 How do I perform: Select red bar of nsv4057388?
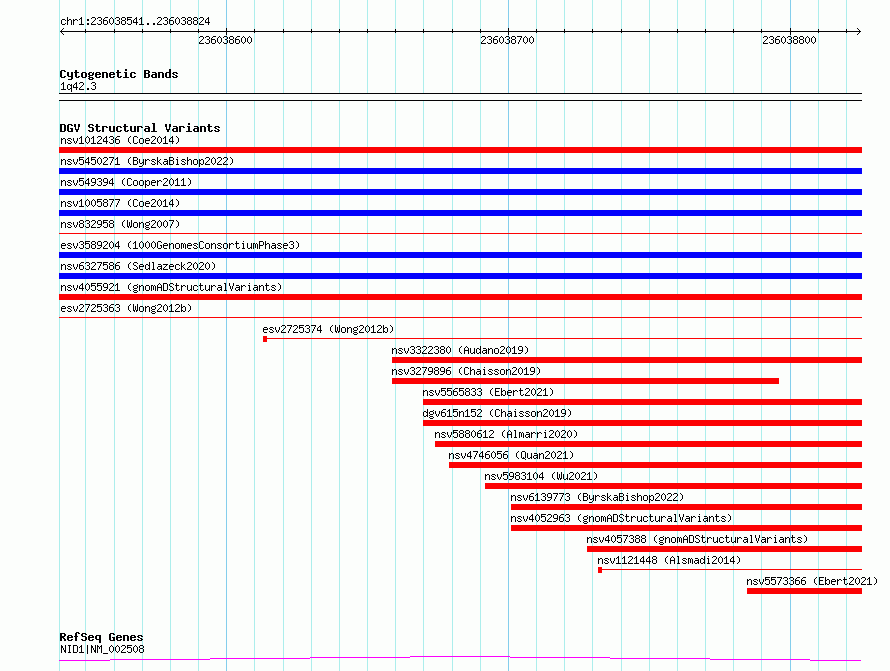724,549
